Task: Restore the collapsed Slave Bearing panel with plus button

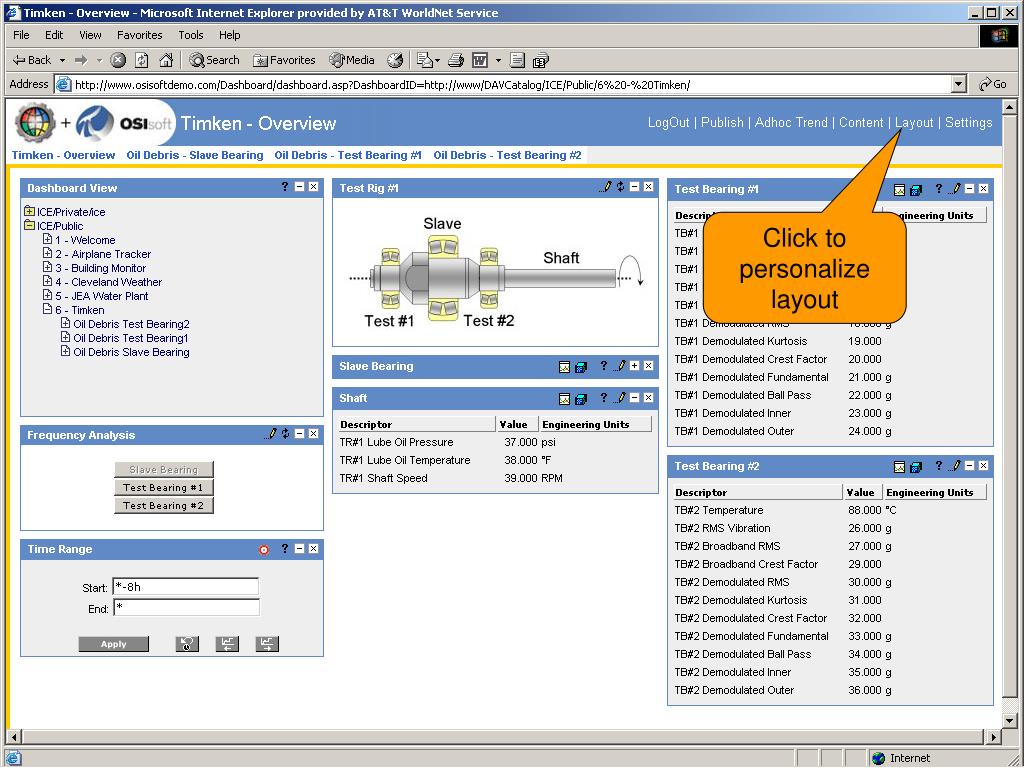Action: tap(634, 366)
